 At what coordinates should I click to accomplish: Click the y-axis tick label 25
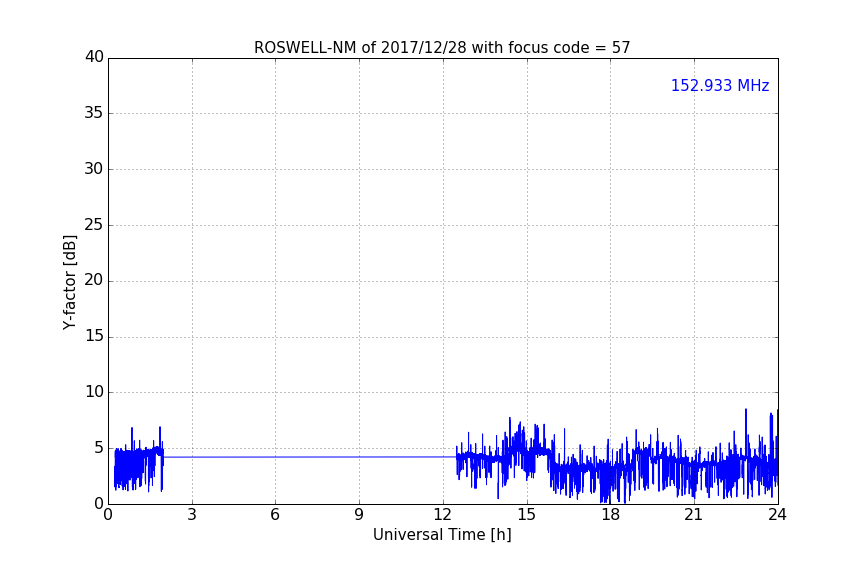point(94,225)
